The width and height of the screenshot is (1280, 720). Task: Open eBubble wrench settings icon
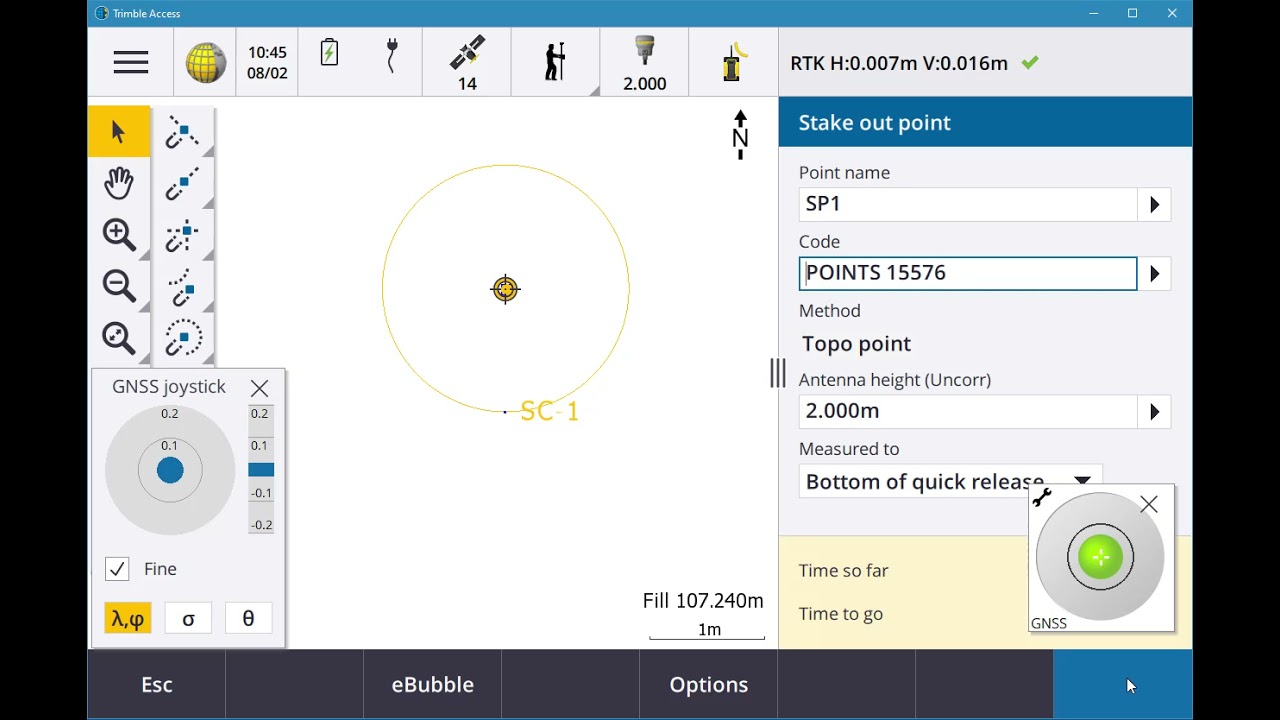pos(1042,497)
